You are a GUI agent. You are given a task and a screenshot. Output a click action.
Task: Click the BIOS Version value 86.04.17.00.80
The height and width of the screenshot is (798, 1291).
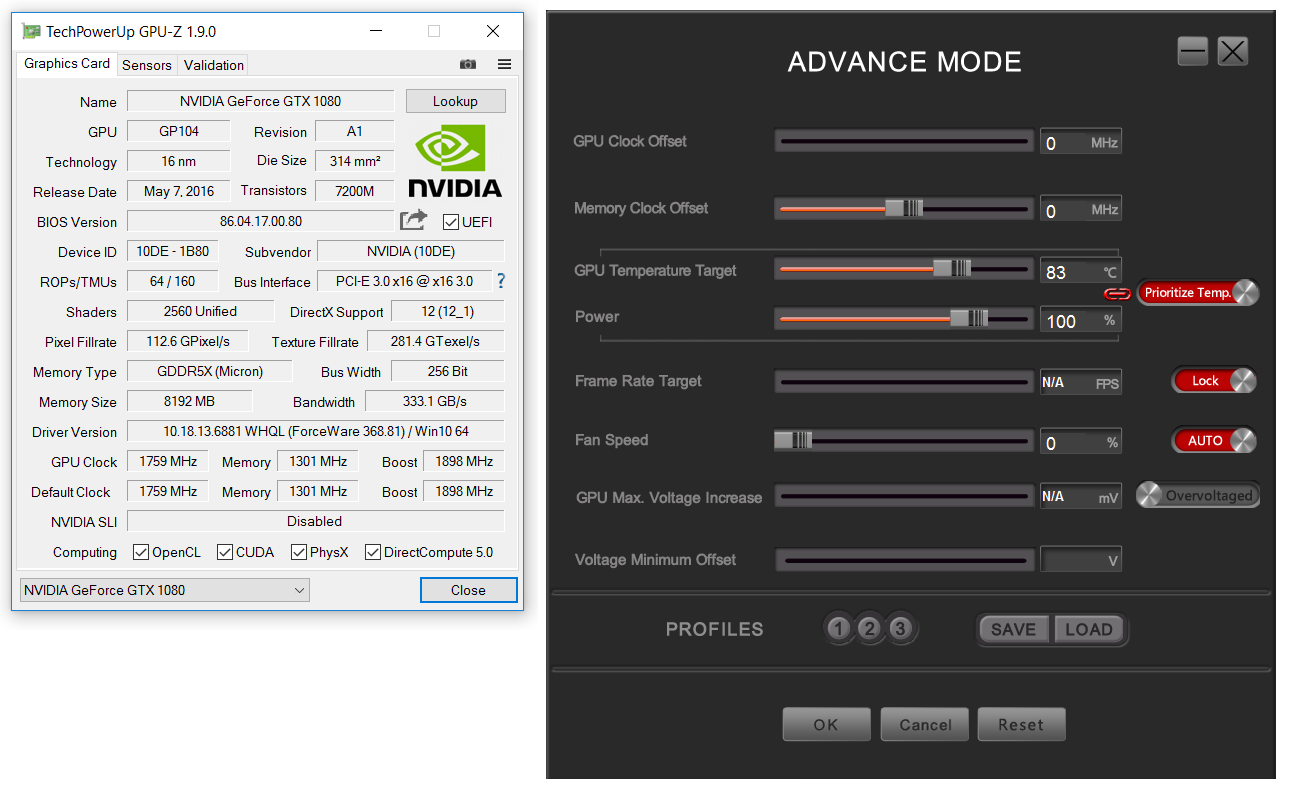coord(261,221)
